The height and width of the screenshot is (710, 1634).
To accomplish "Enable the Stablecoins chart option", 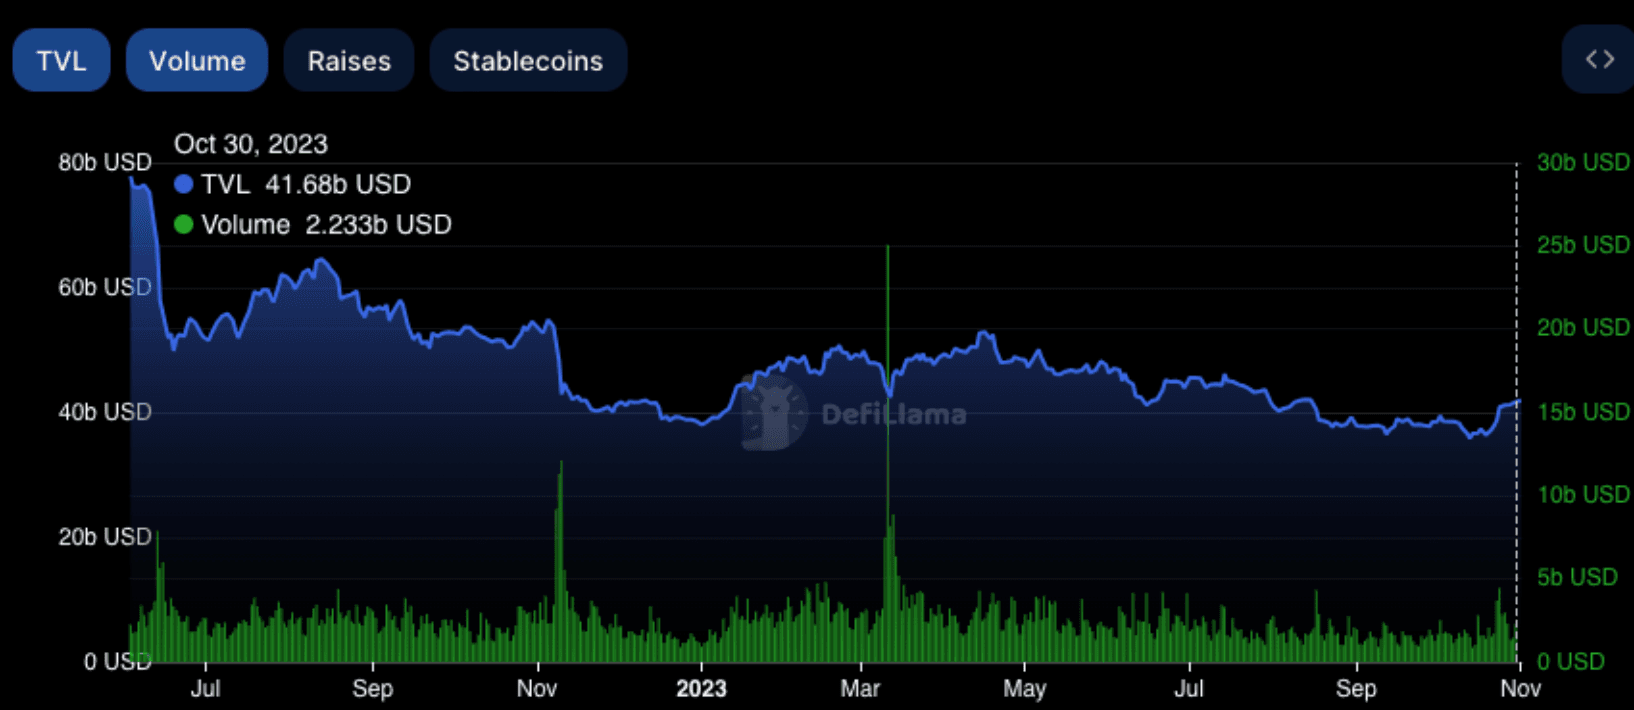I will click(528, 61).
